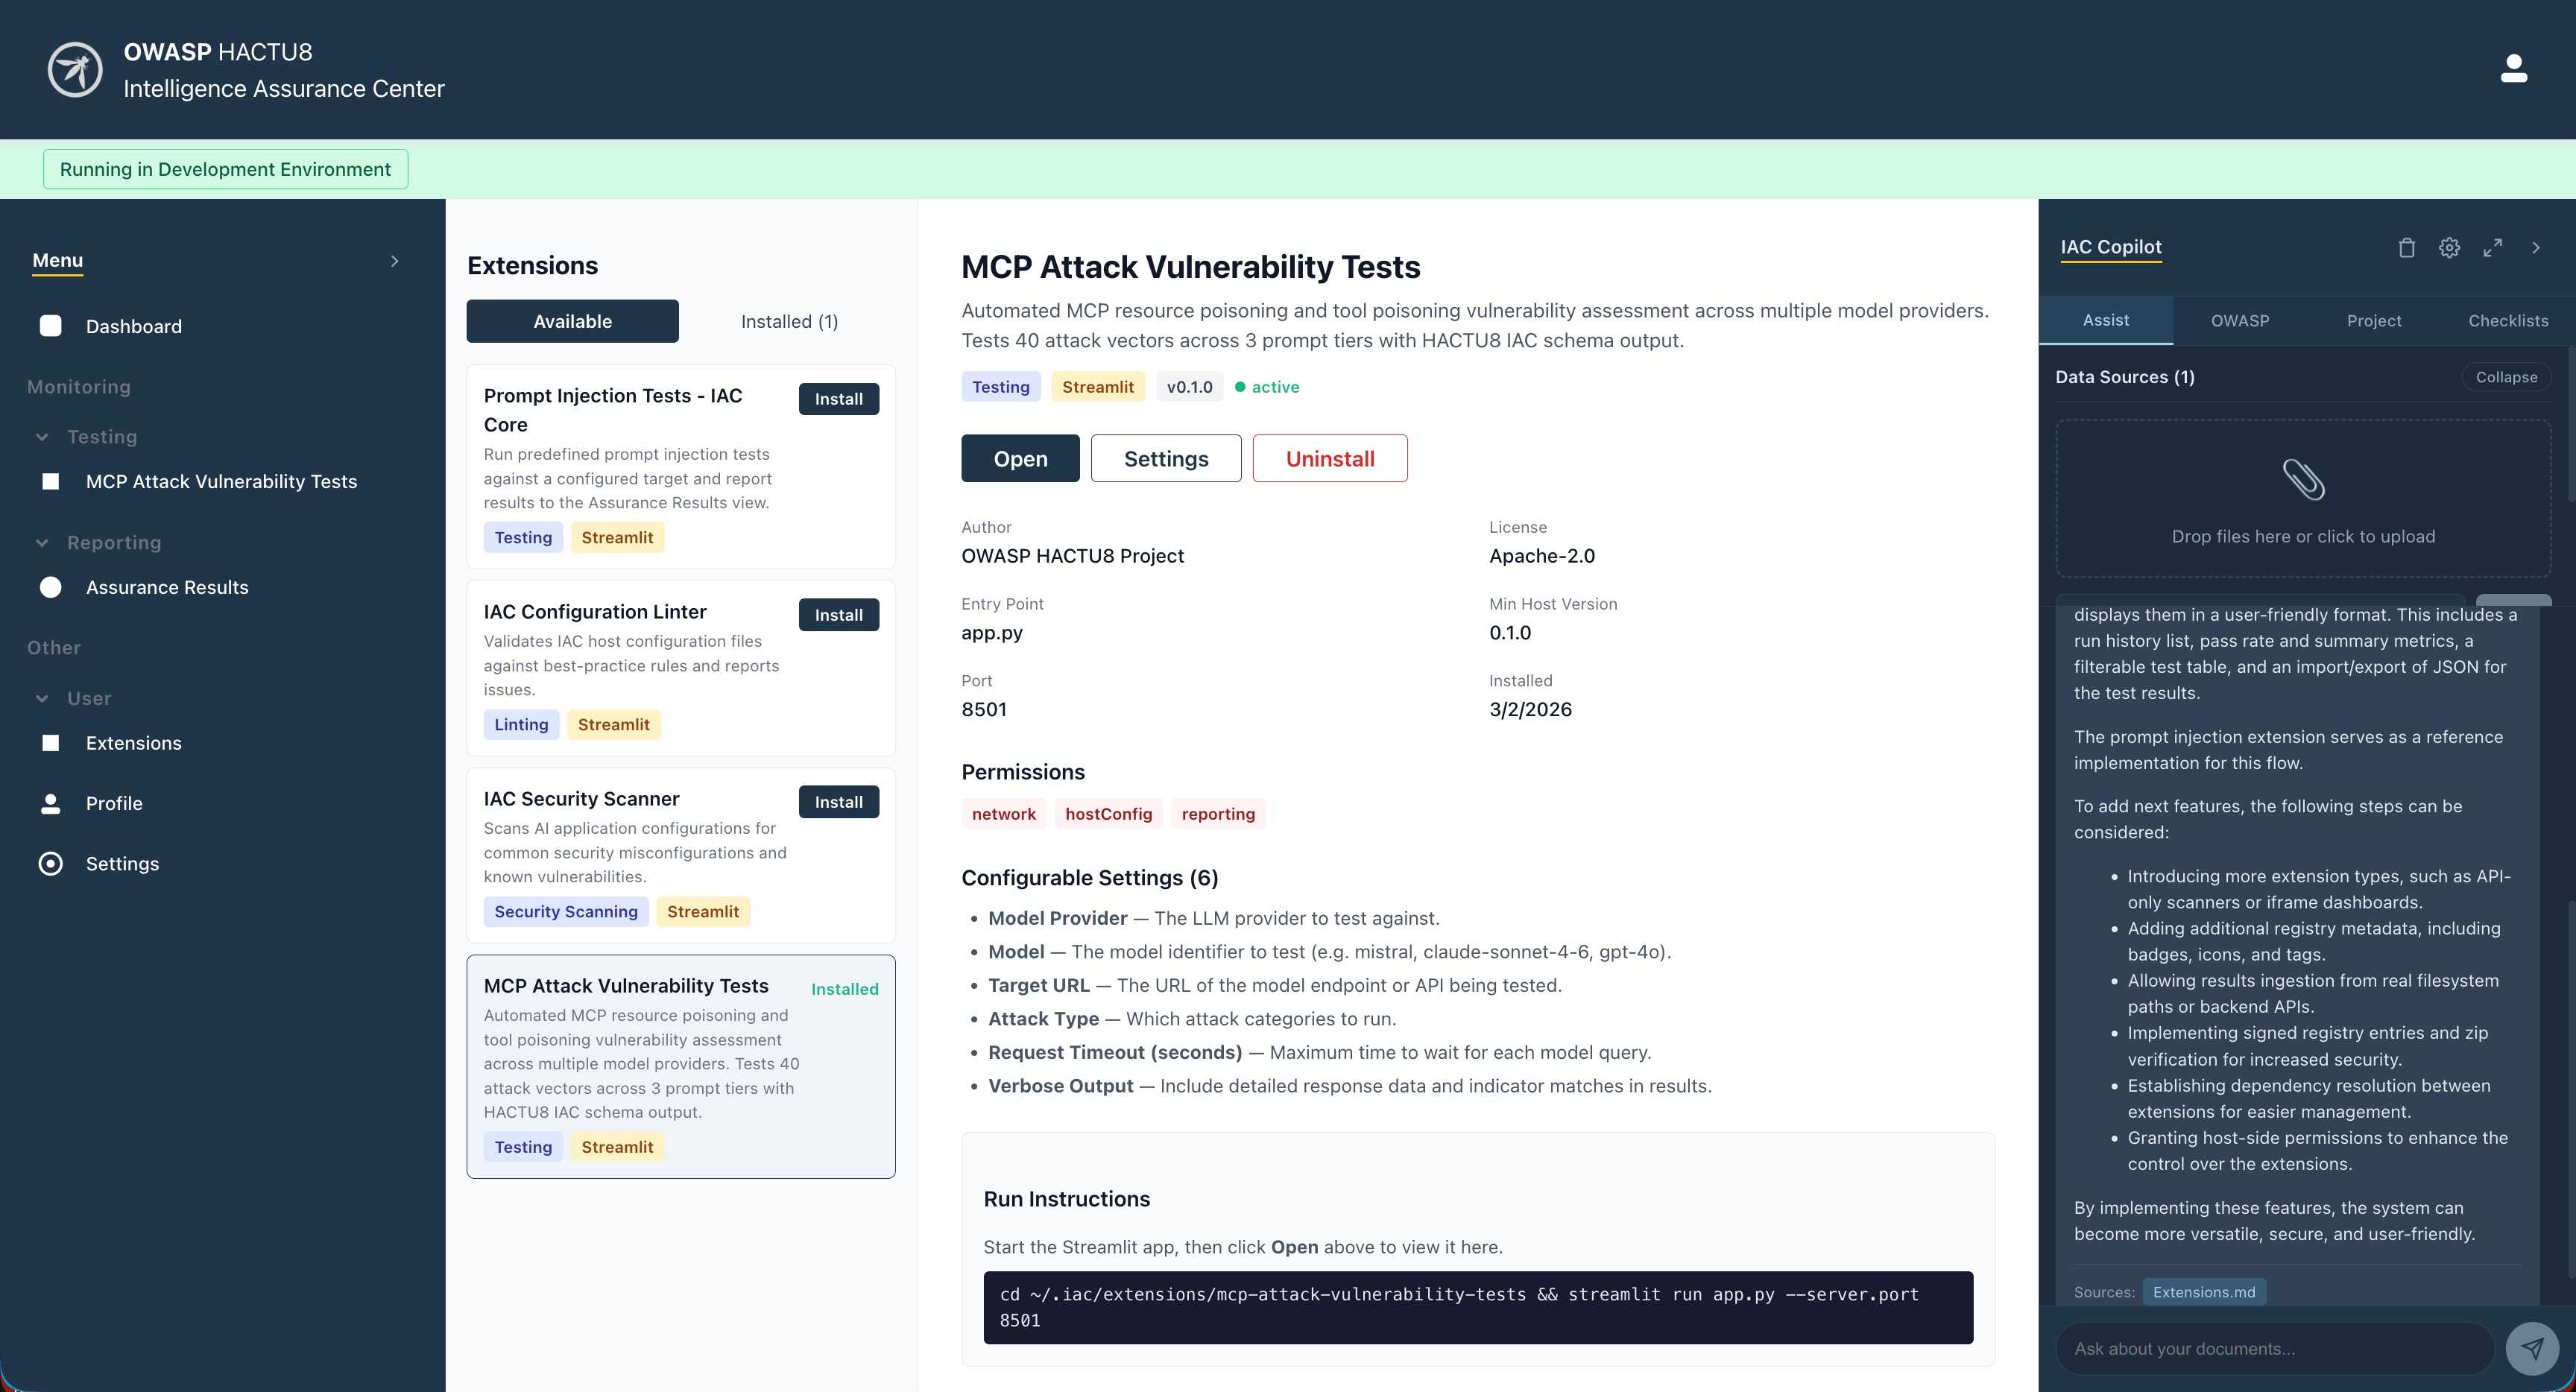Screen dimensions: 2576x1392
Task: Open Copilot settings gear icon
Action: [x=2449, y=248]
